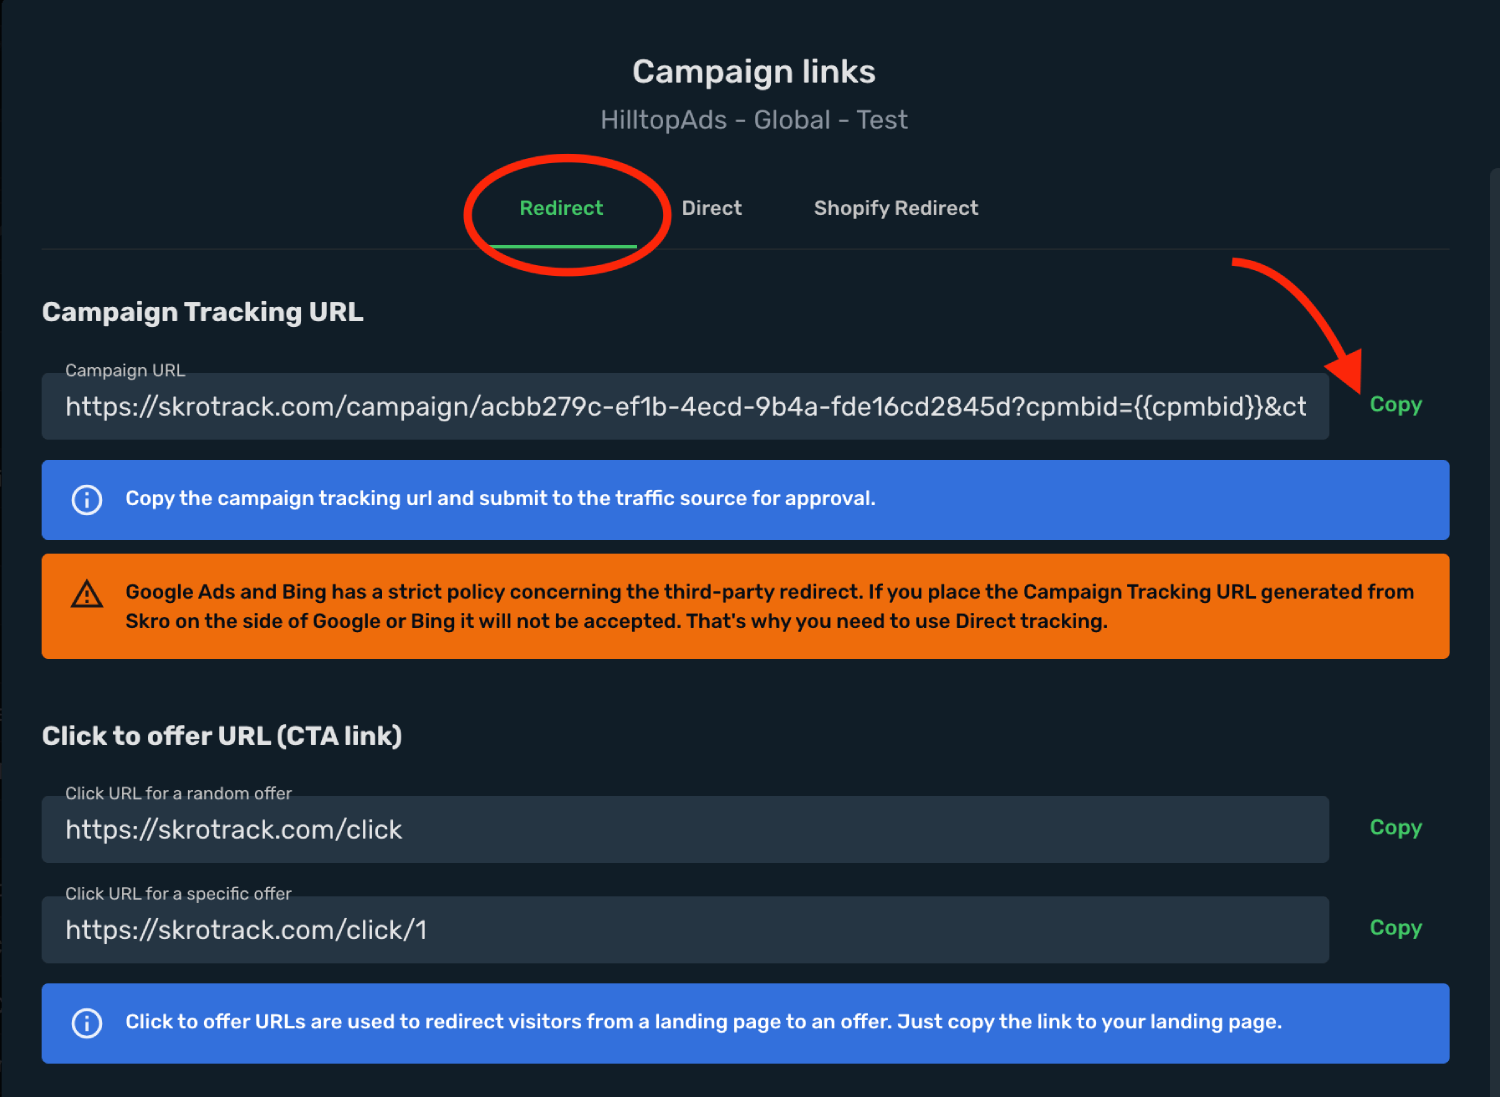The height and width of the screenshot is (1097, 1500).
Task: Copy the random offer click URL
Action: [1395, 827]
